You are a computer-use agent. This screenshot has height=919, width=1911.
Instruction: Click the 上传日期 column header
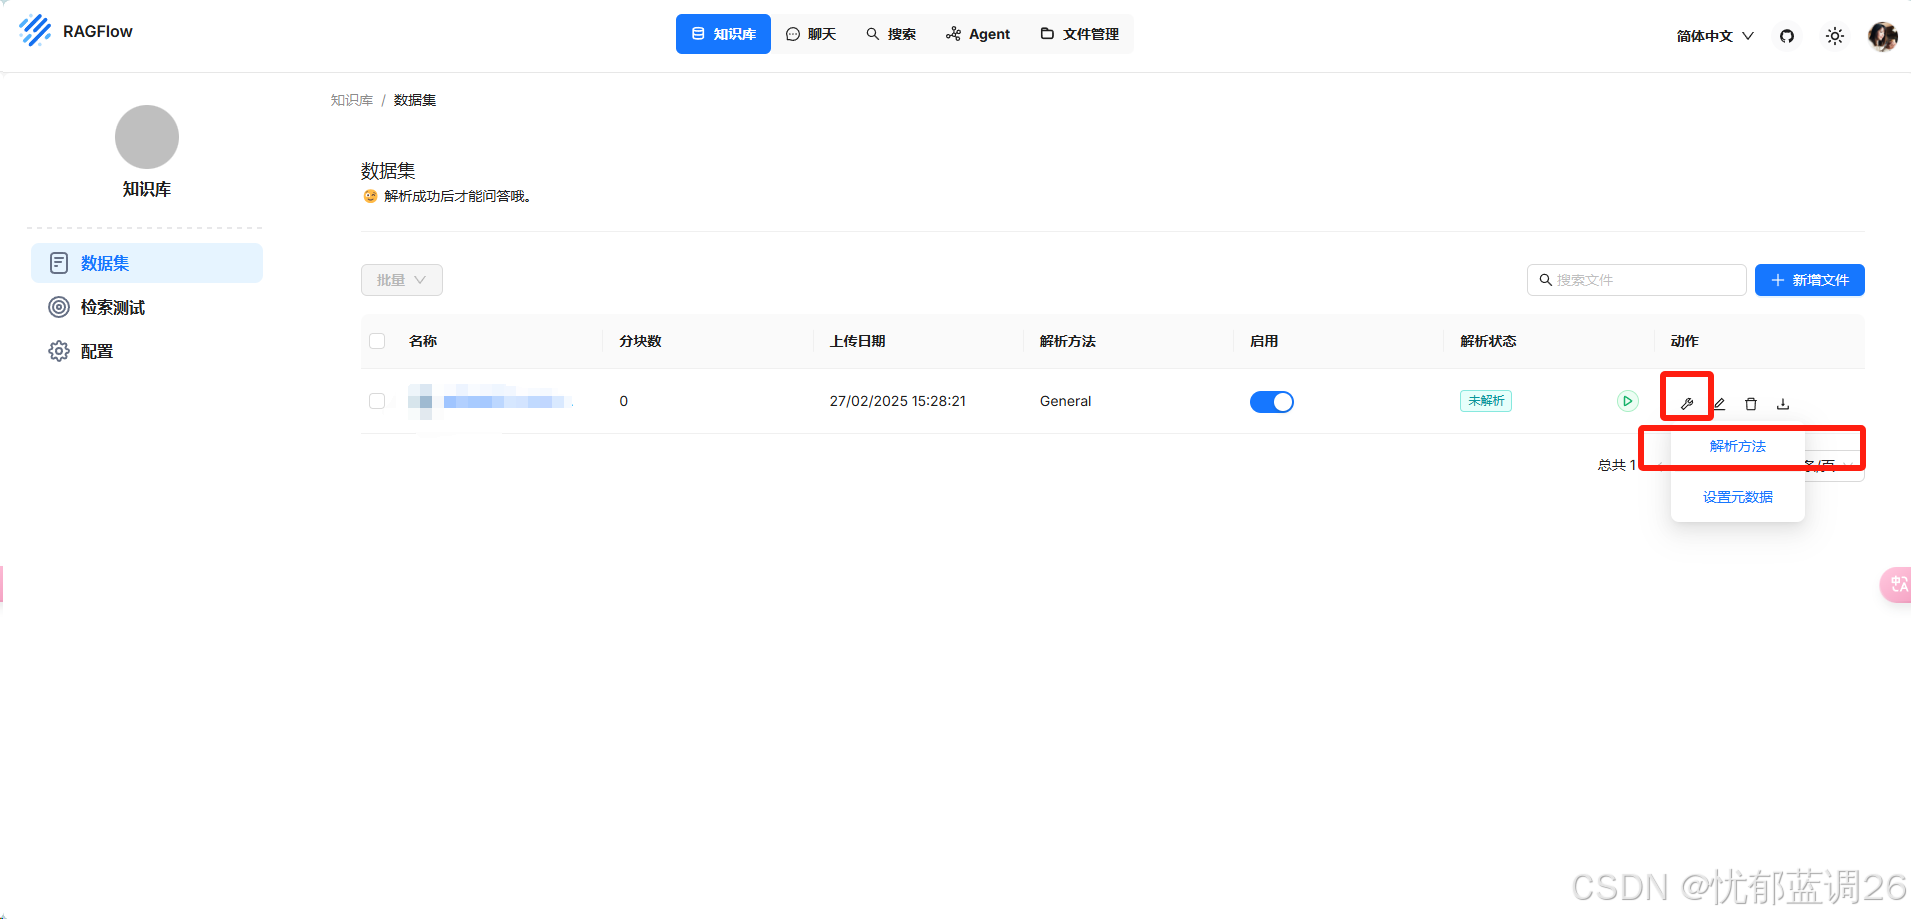point(858,341)
